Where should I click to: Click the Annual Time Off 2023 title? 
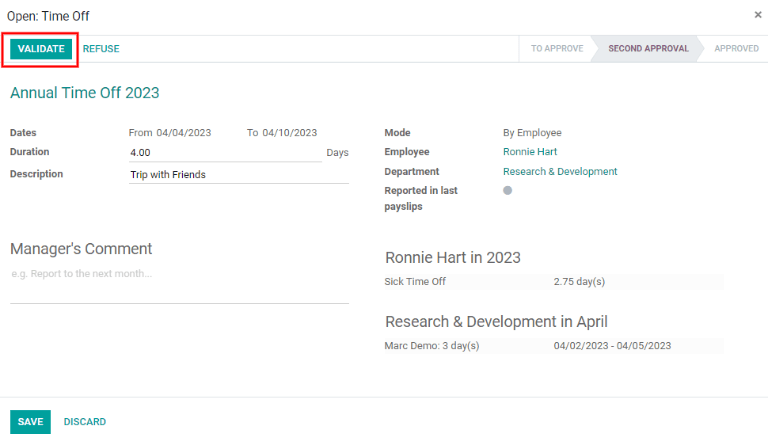[x=85, y=93]
